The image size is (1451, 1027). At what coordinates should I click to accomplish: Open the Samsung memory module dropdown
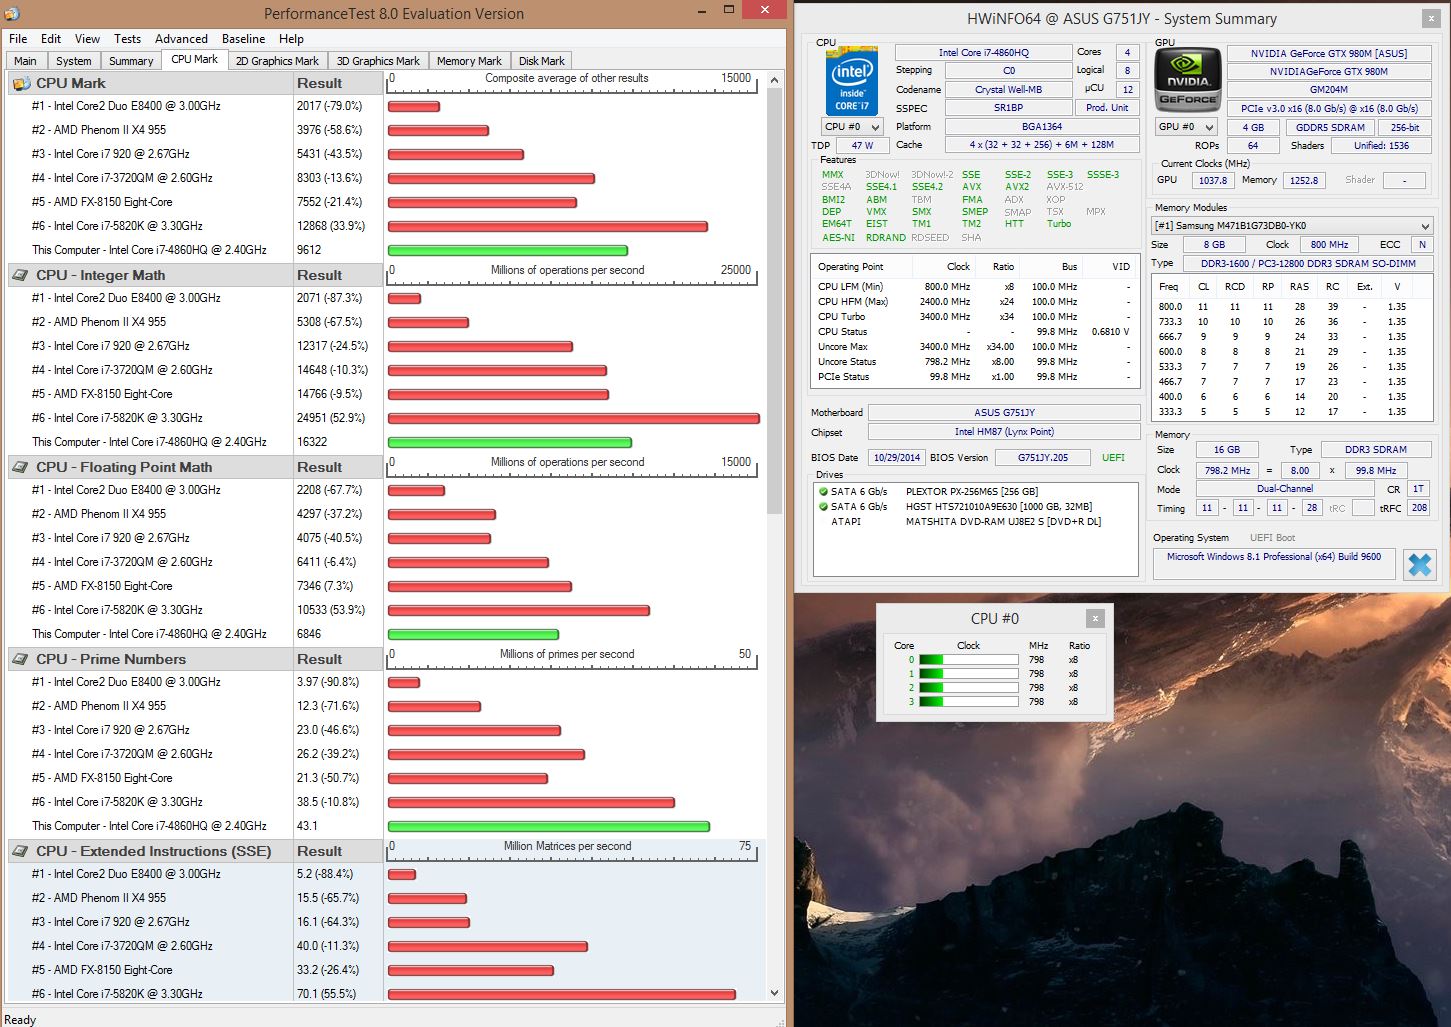point(1292,226)
